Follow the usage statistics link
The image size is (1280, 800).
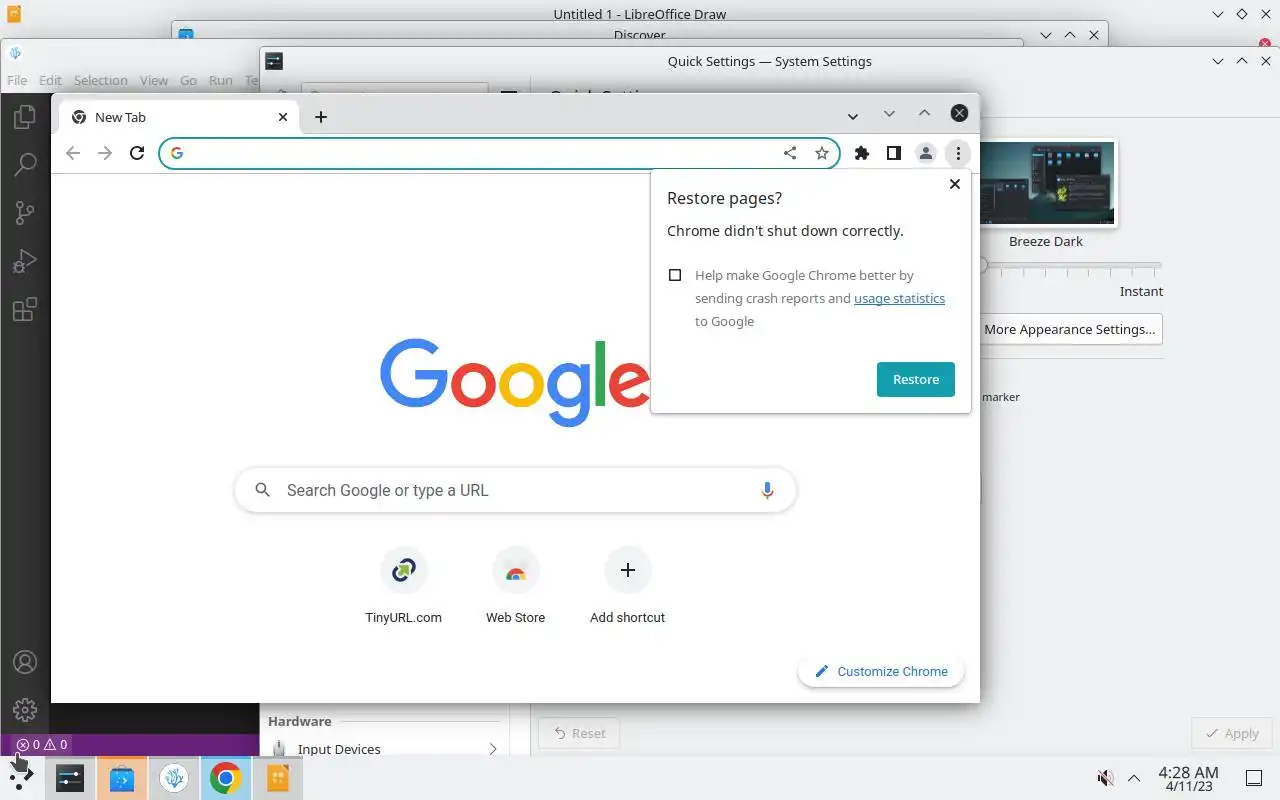pos(899,298)
